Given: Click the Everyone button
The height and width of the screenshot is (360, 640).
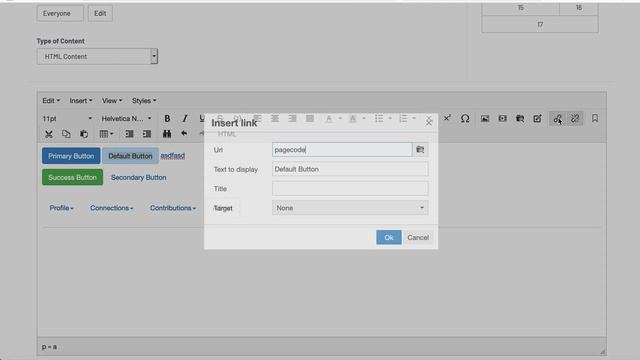Looking at the screenshot, I should point(60,13).
